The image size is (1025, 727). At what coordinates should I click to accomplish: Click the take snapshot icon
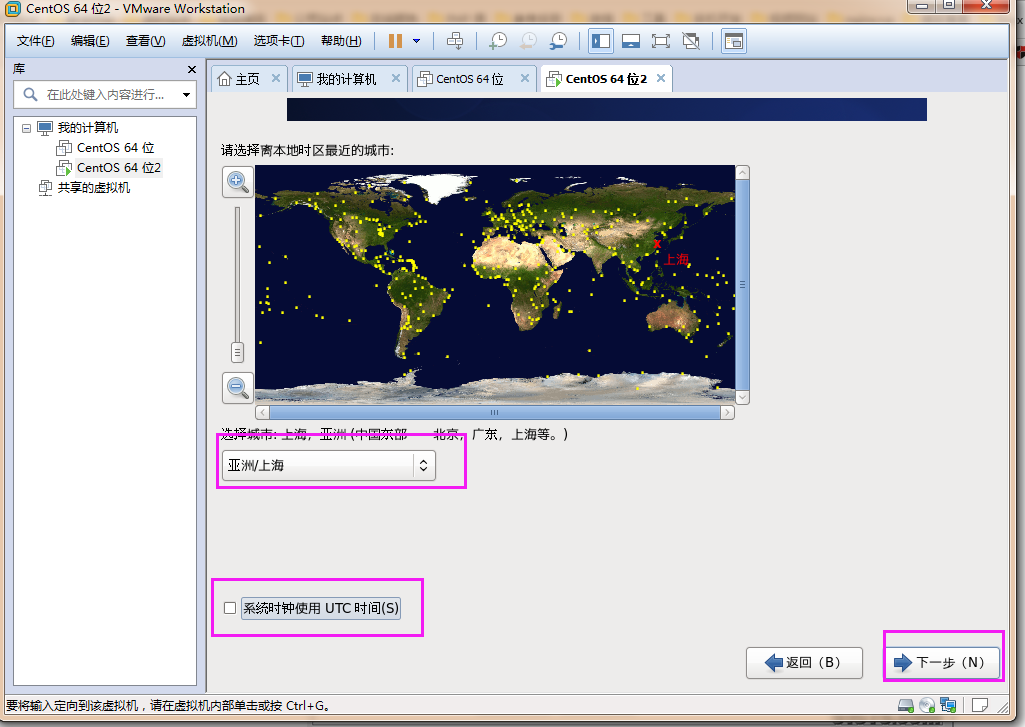coord(497,41)
